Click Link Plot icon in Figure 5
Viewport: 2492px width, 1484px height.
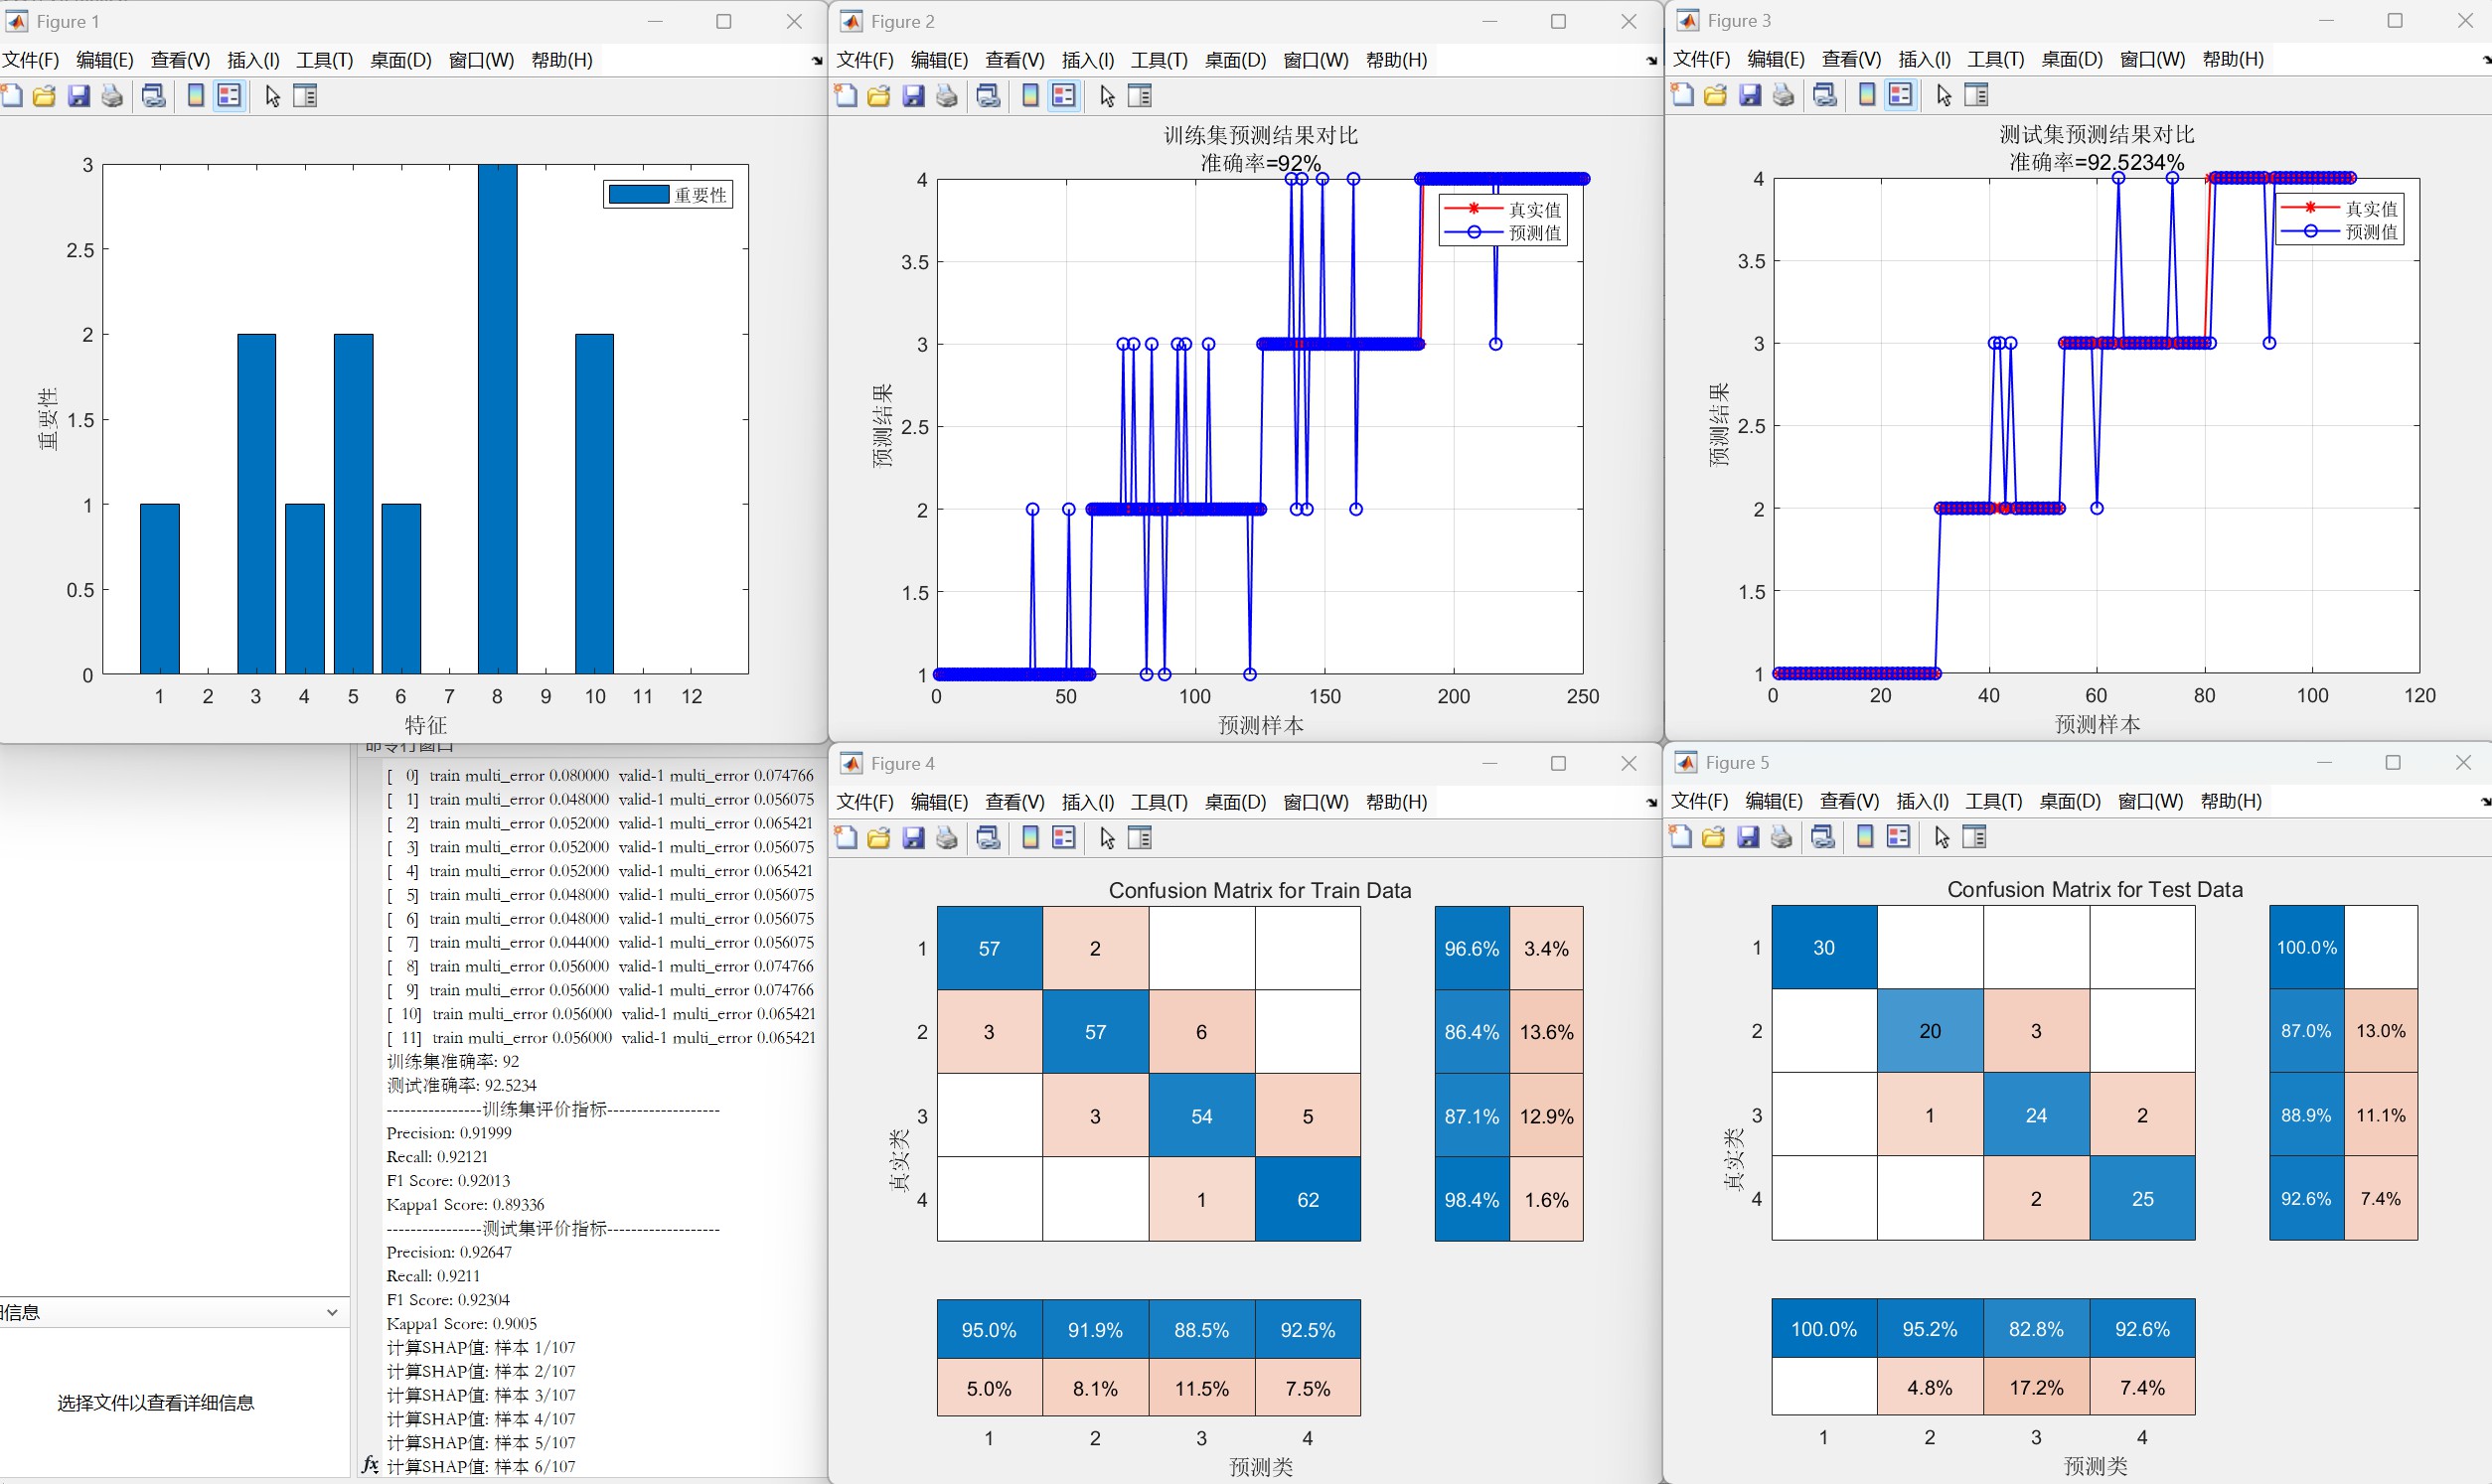pos(1823,837)
